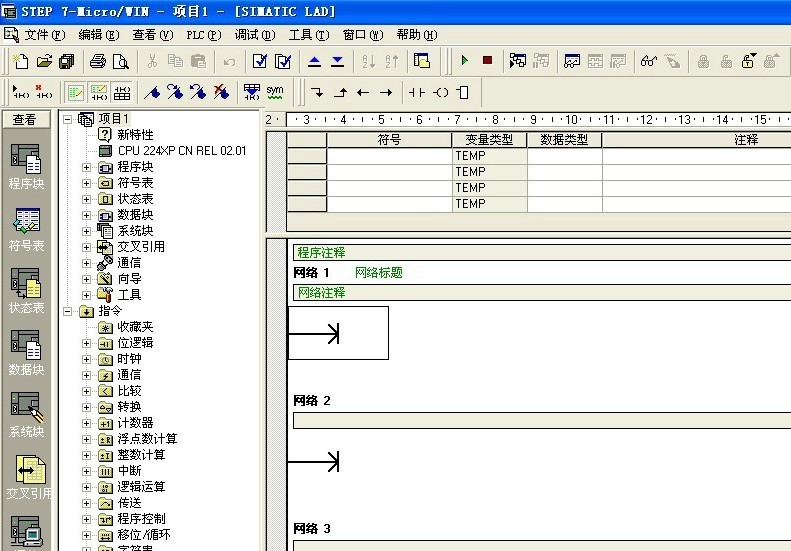Screen dimensions: 791x551
Task: Expand the 位逻辑 instruction folder
Action: (x=86, y=343)
